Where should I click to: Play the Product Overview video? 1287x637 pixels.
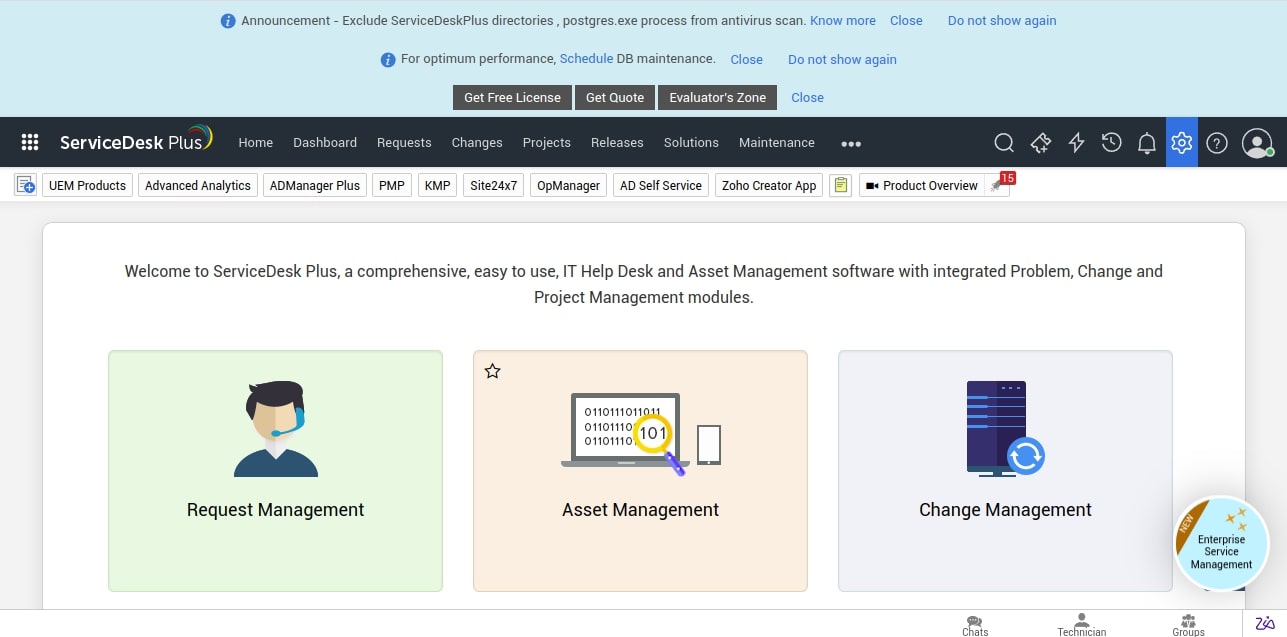[921, 185]
